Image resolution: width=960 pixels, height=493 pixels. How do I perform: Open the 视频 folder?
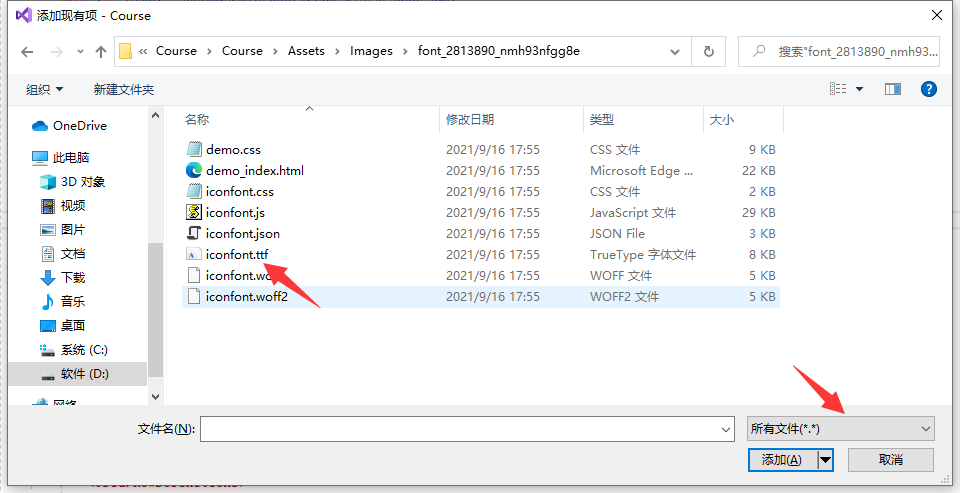[62, 206]
